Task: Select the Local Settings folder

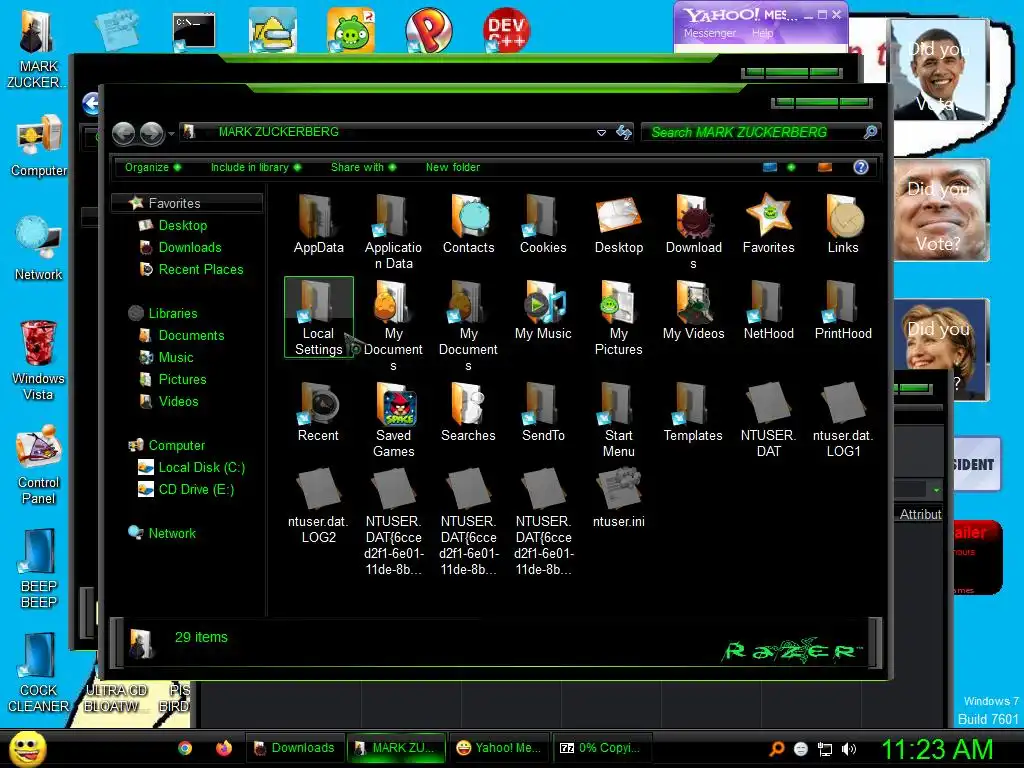Action: [319, 317]
